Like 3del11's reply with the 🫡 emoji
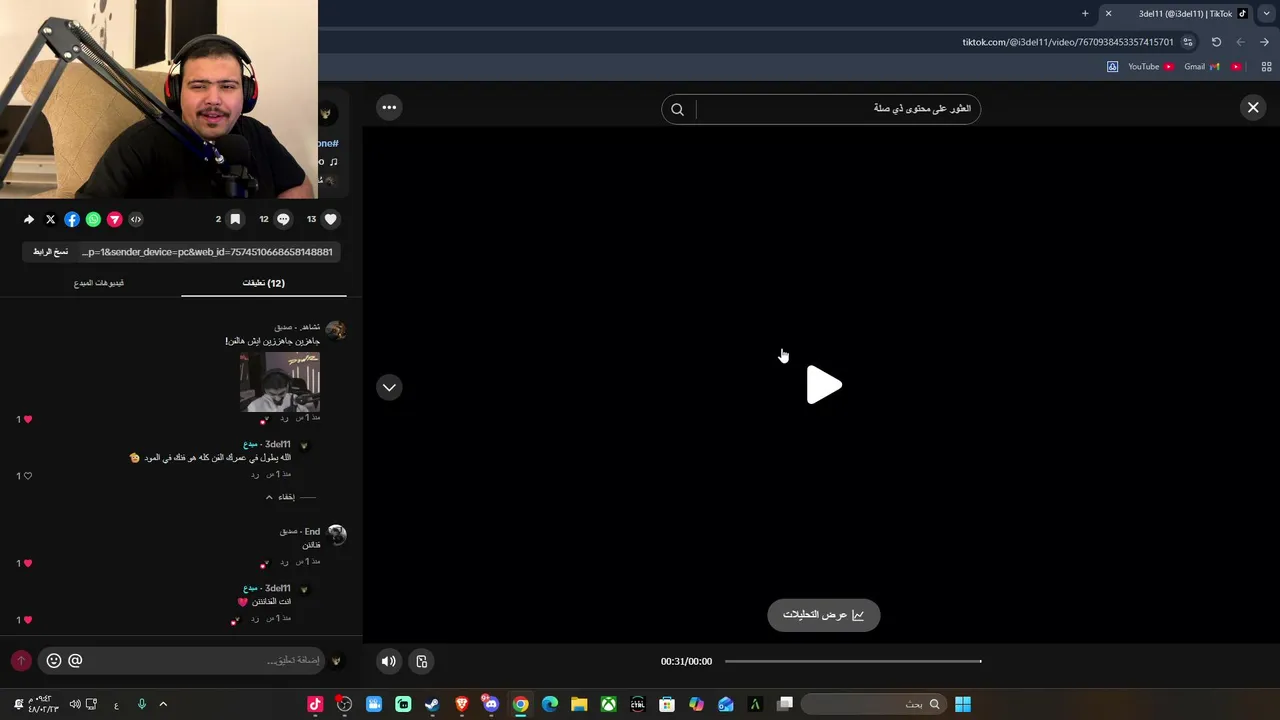1280x720 pixels. pos(27,476)
